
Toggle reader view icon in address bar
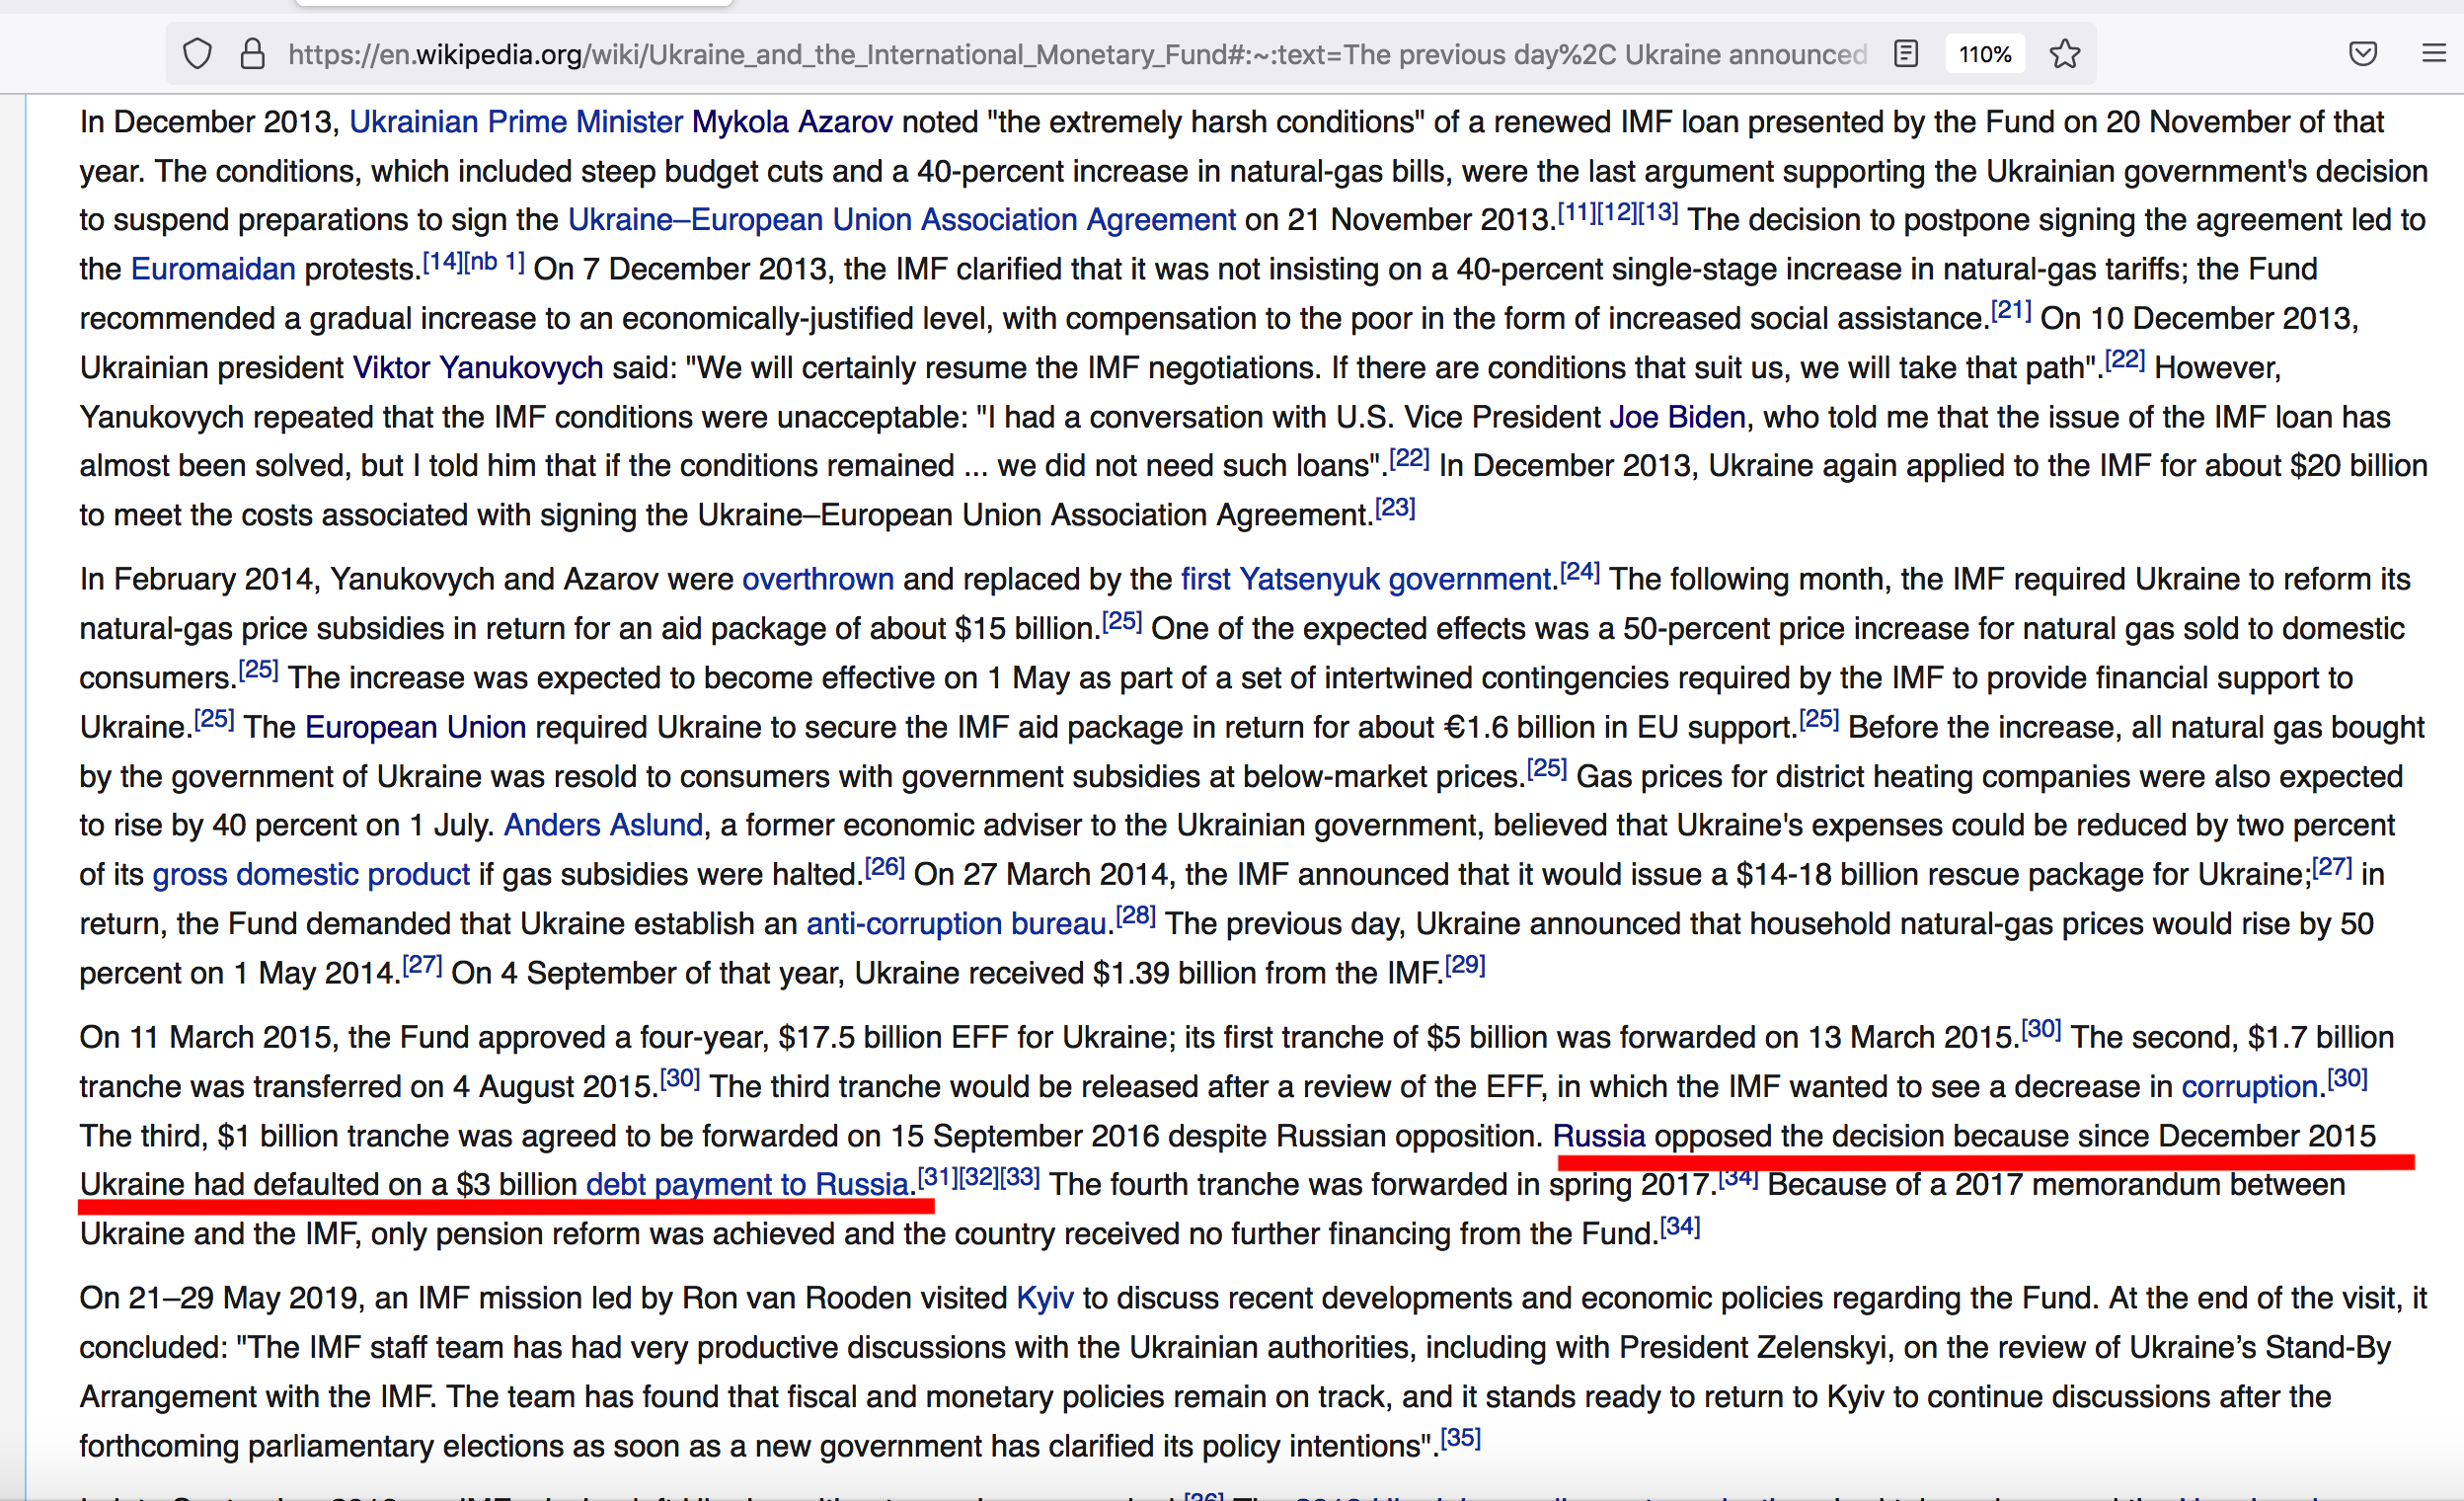tap(1906, 54)
